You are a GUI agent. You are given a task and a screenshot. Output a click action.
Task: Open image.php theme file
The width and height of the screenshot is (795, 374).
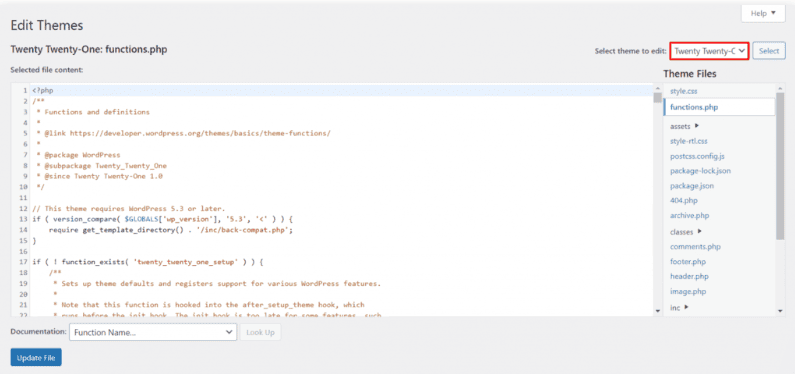pyautogui.click(x=688, y=291)
